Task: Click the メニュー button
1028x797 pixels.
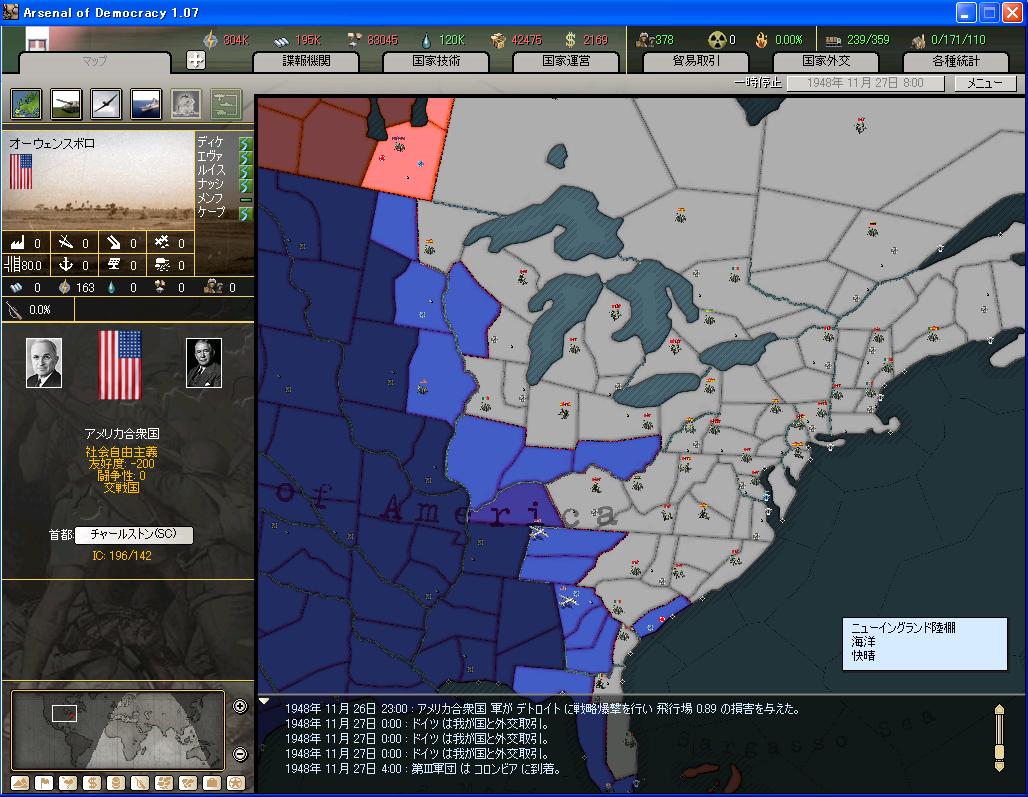Action: tap(985, 83)
